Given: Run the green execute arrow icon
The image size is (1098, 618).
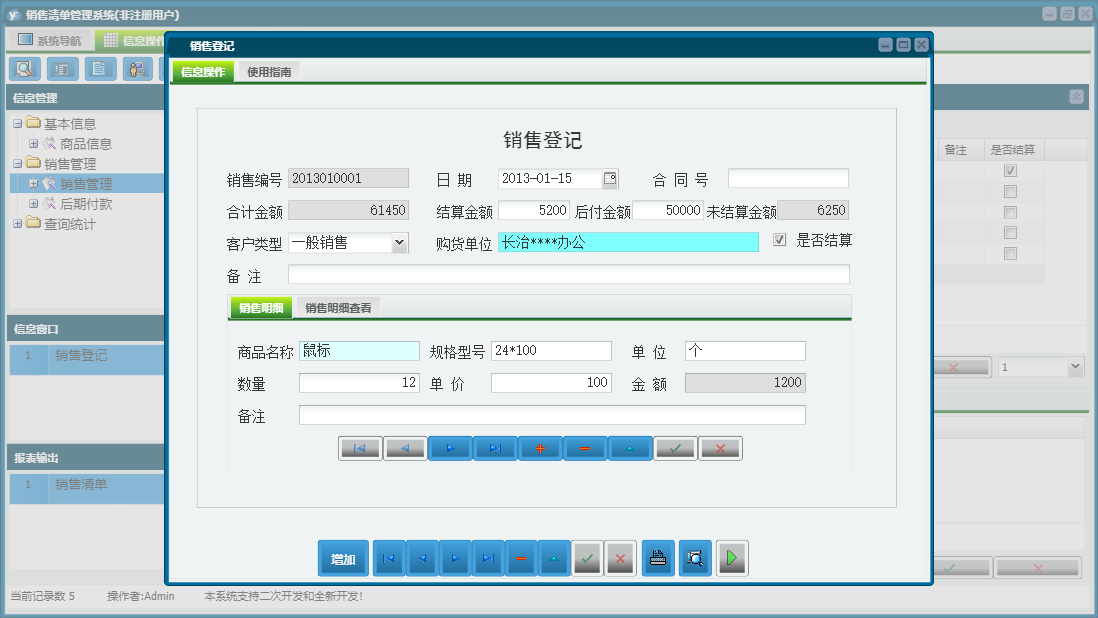Looking at the screenshot, I should click(x=731, y=558).
